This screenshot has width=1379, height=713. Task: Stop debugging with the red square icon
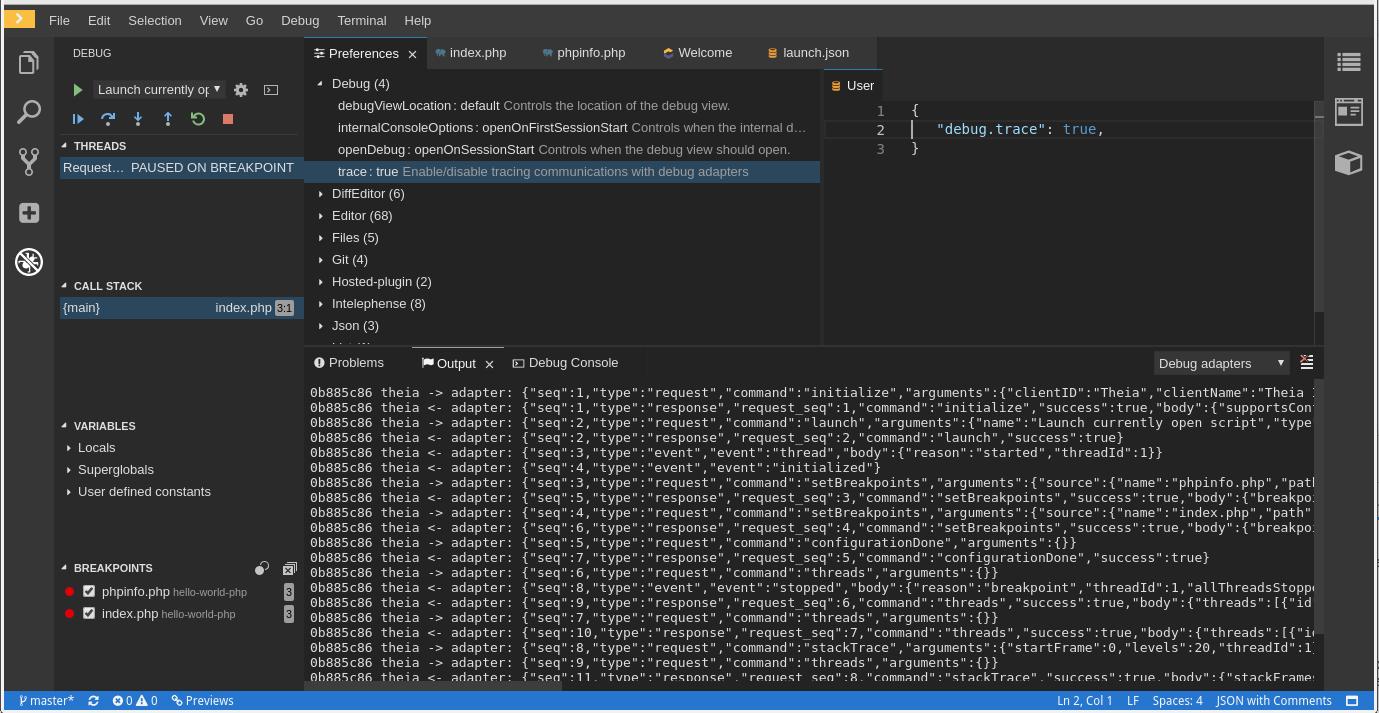[x=227, y=119]
